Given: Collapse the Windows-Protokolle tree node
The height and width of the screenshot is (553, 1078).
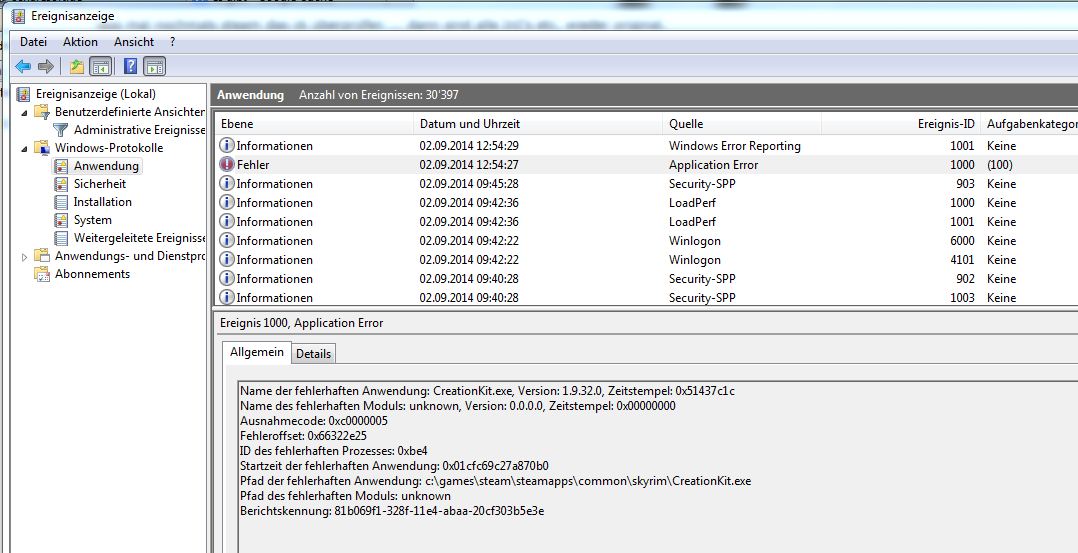Looking at the screenshot, I should coord(25,148).
